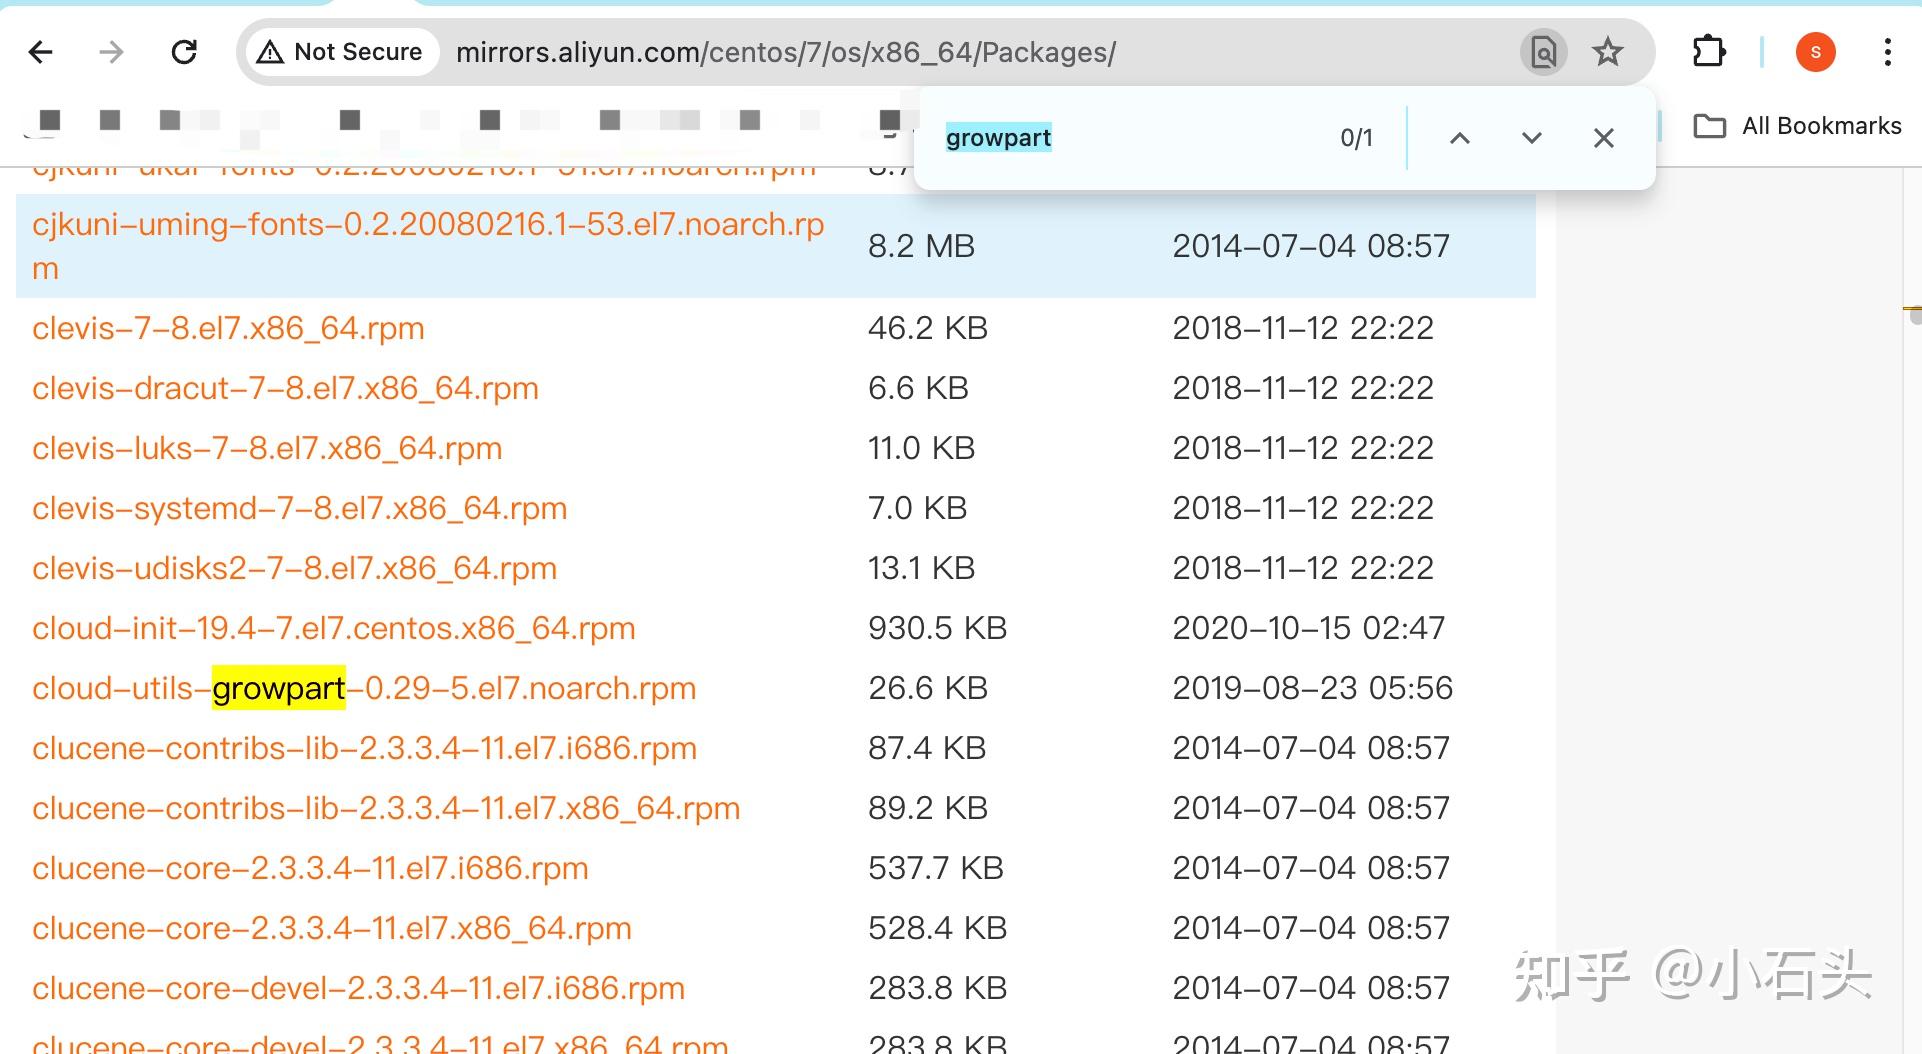Download cloud-init-19.4-7.el7.centos rpm
The width and height of the screenshot is (1922, 1054).
point(333,628)
